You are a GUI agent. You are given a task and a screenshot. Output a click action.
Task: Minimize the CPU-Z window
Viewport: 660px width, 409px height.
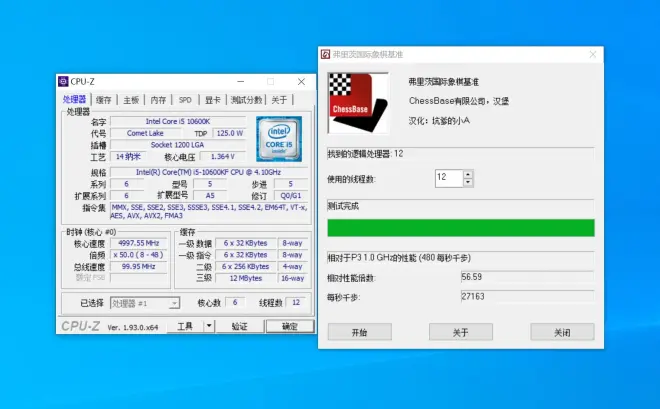pos(240,81)
